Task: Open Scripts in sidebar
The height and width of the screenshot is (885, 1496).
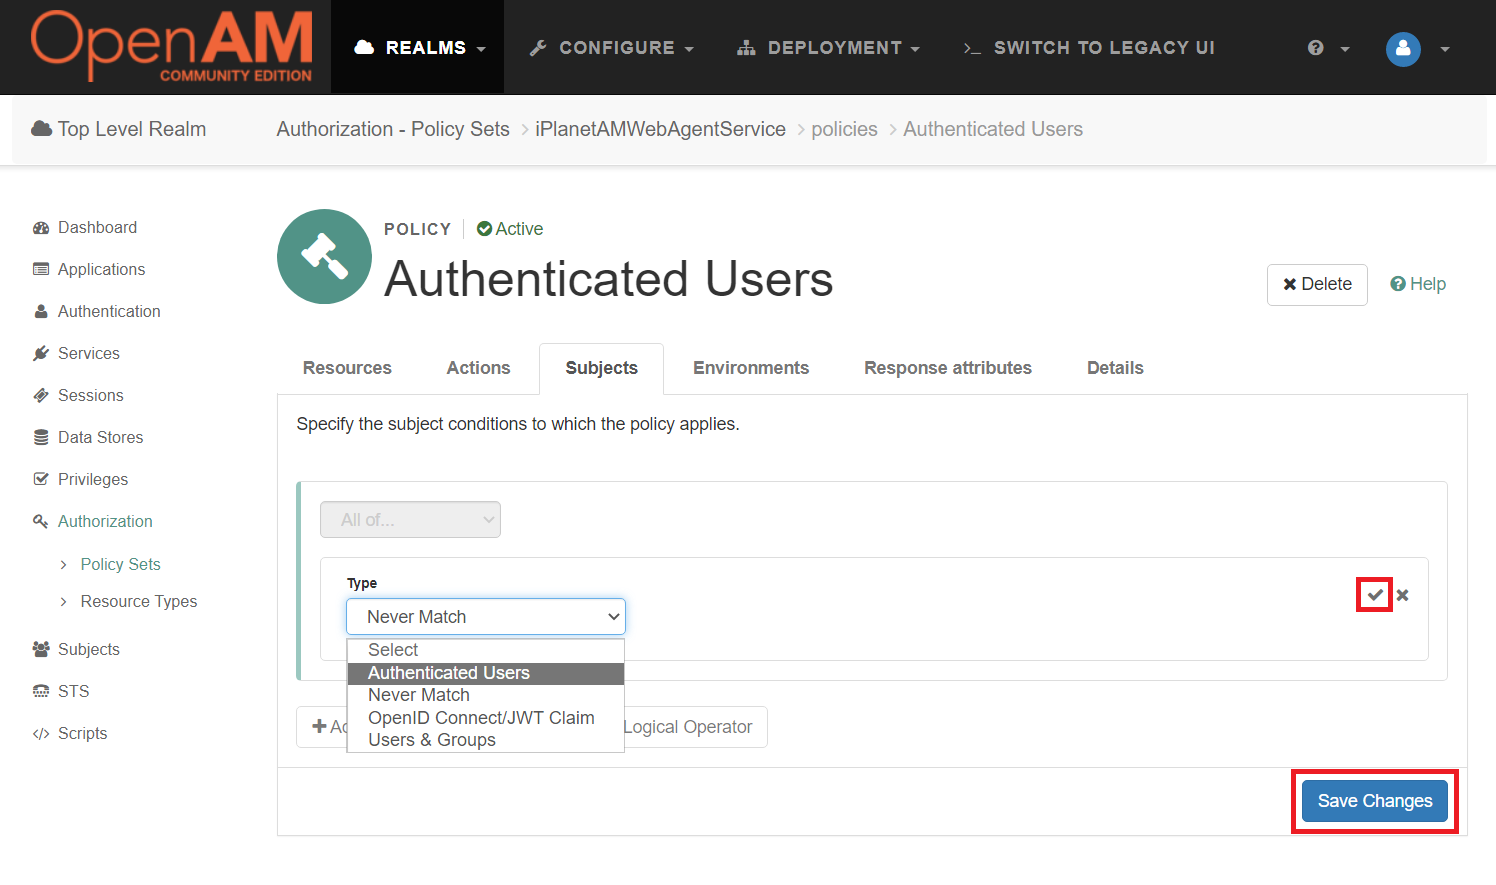Action: click(82, 733)
